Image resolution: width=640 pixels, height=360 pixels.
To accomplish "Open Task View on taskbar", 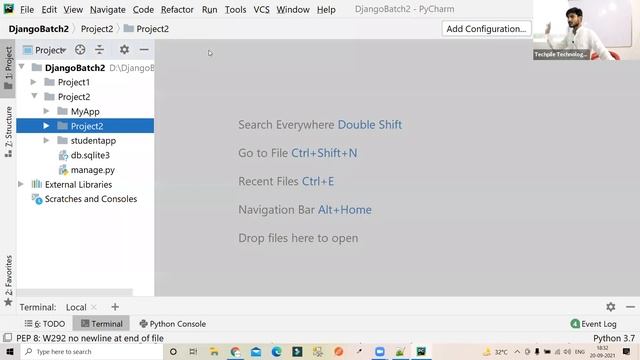I will [193, 351].
